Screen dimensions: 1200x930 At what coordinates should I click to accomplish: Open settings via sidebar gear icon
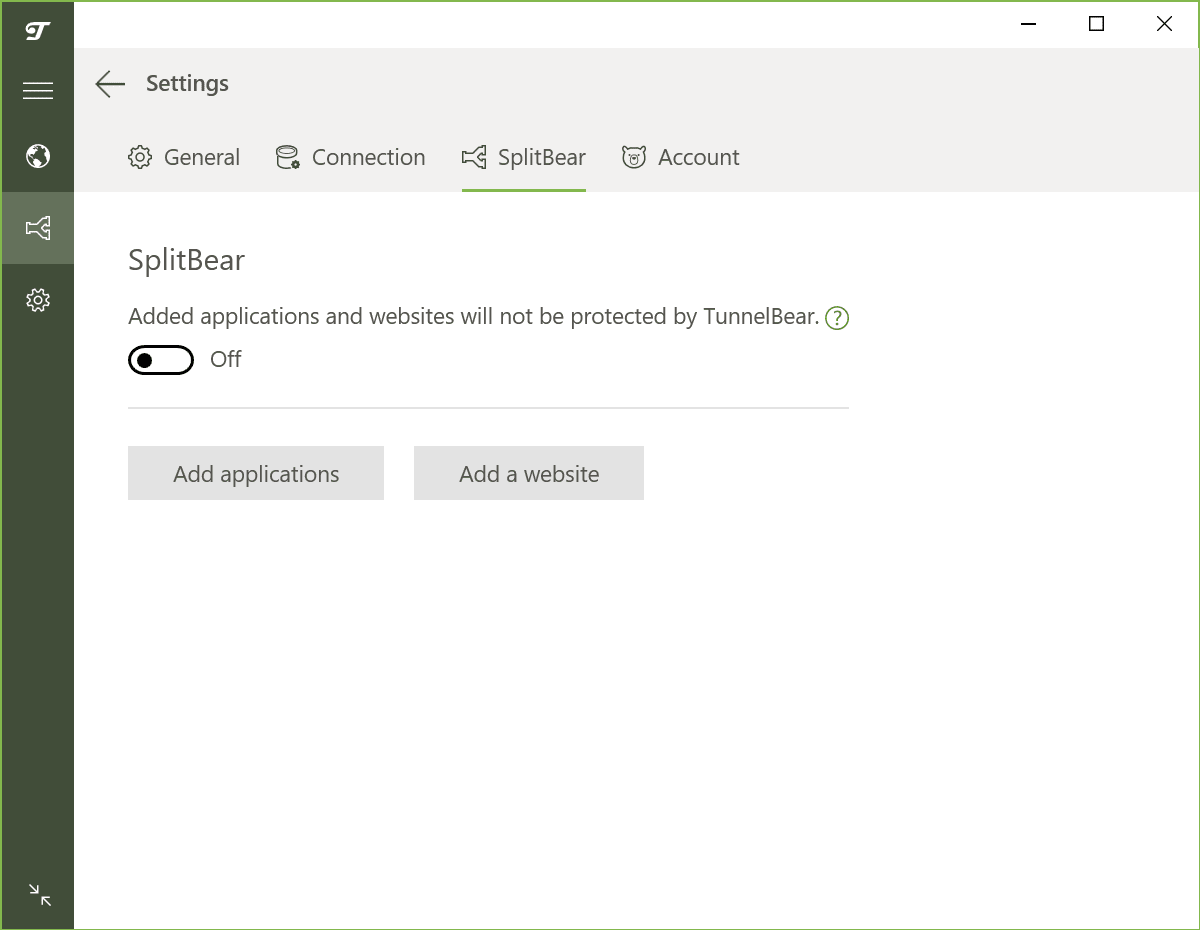coord(38,300)
